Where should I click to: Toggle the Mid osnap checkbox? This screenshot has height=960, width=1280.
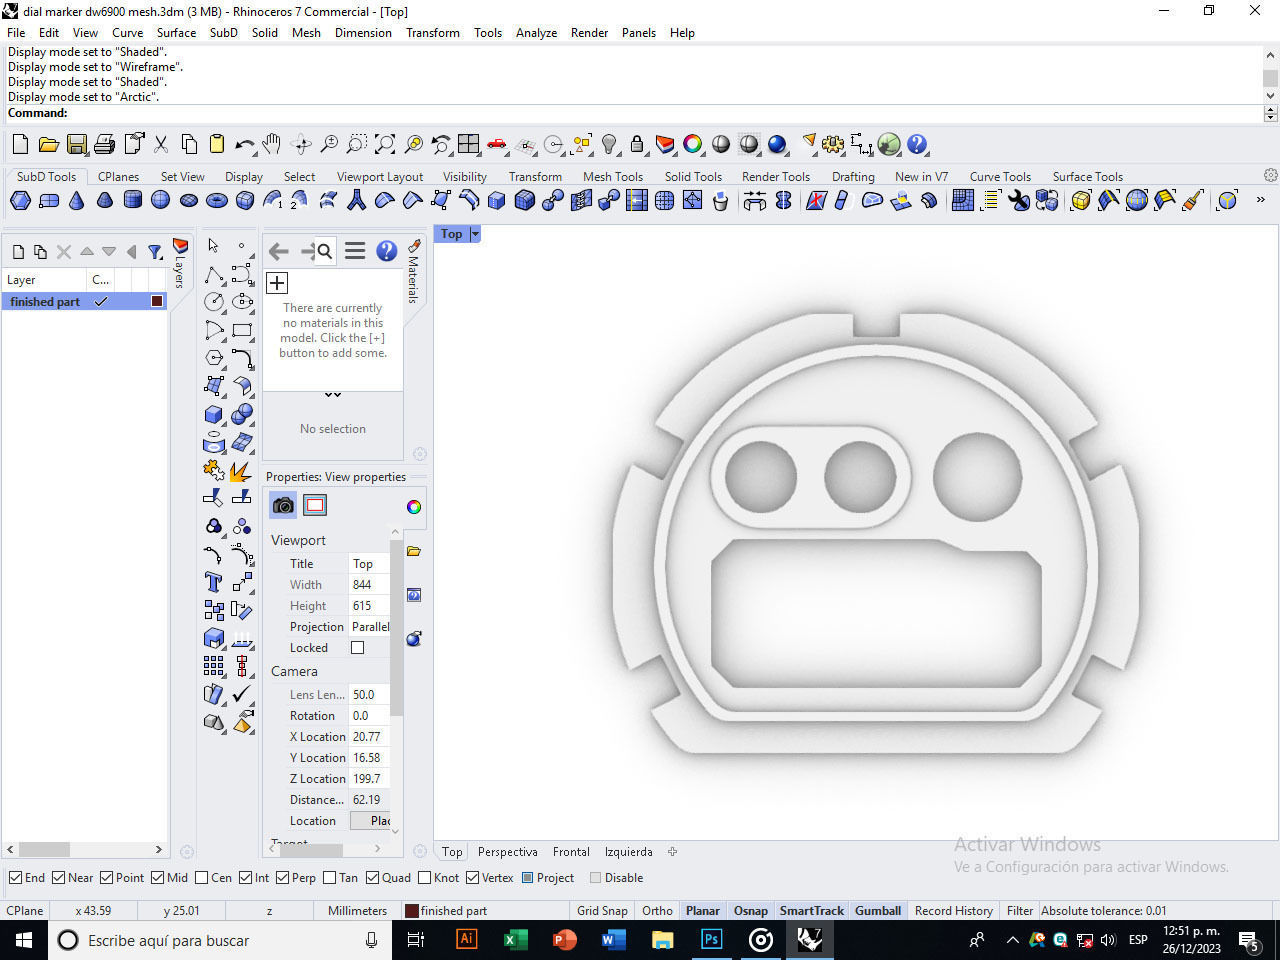tap(158, 878)
